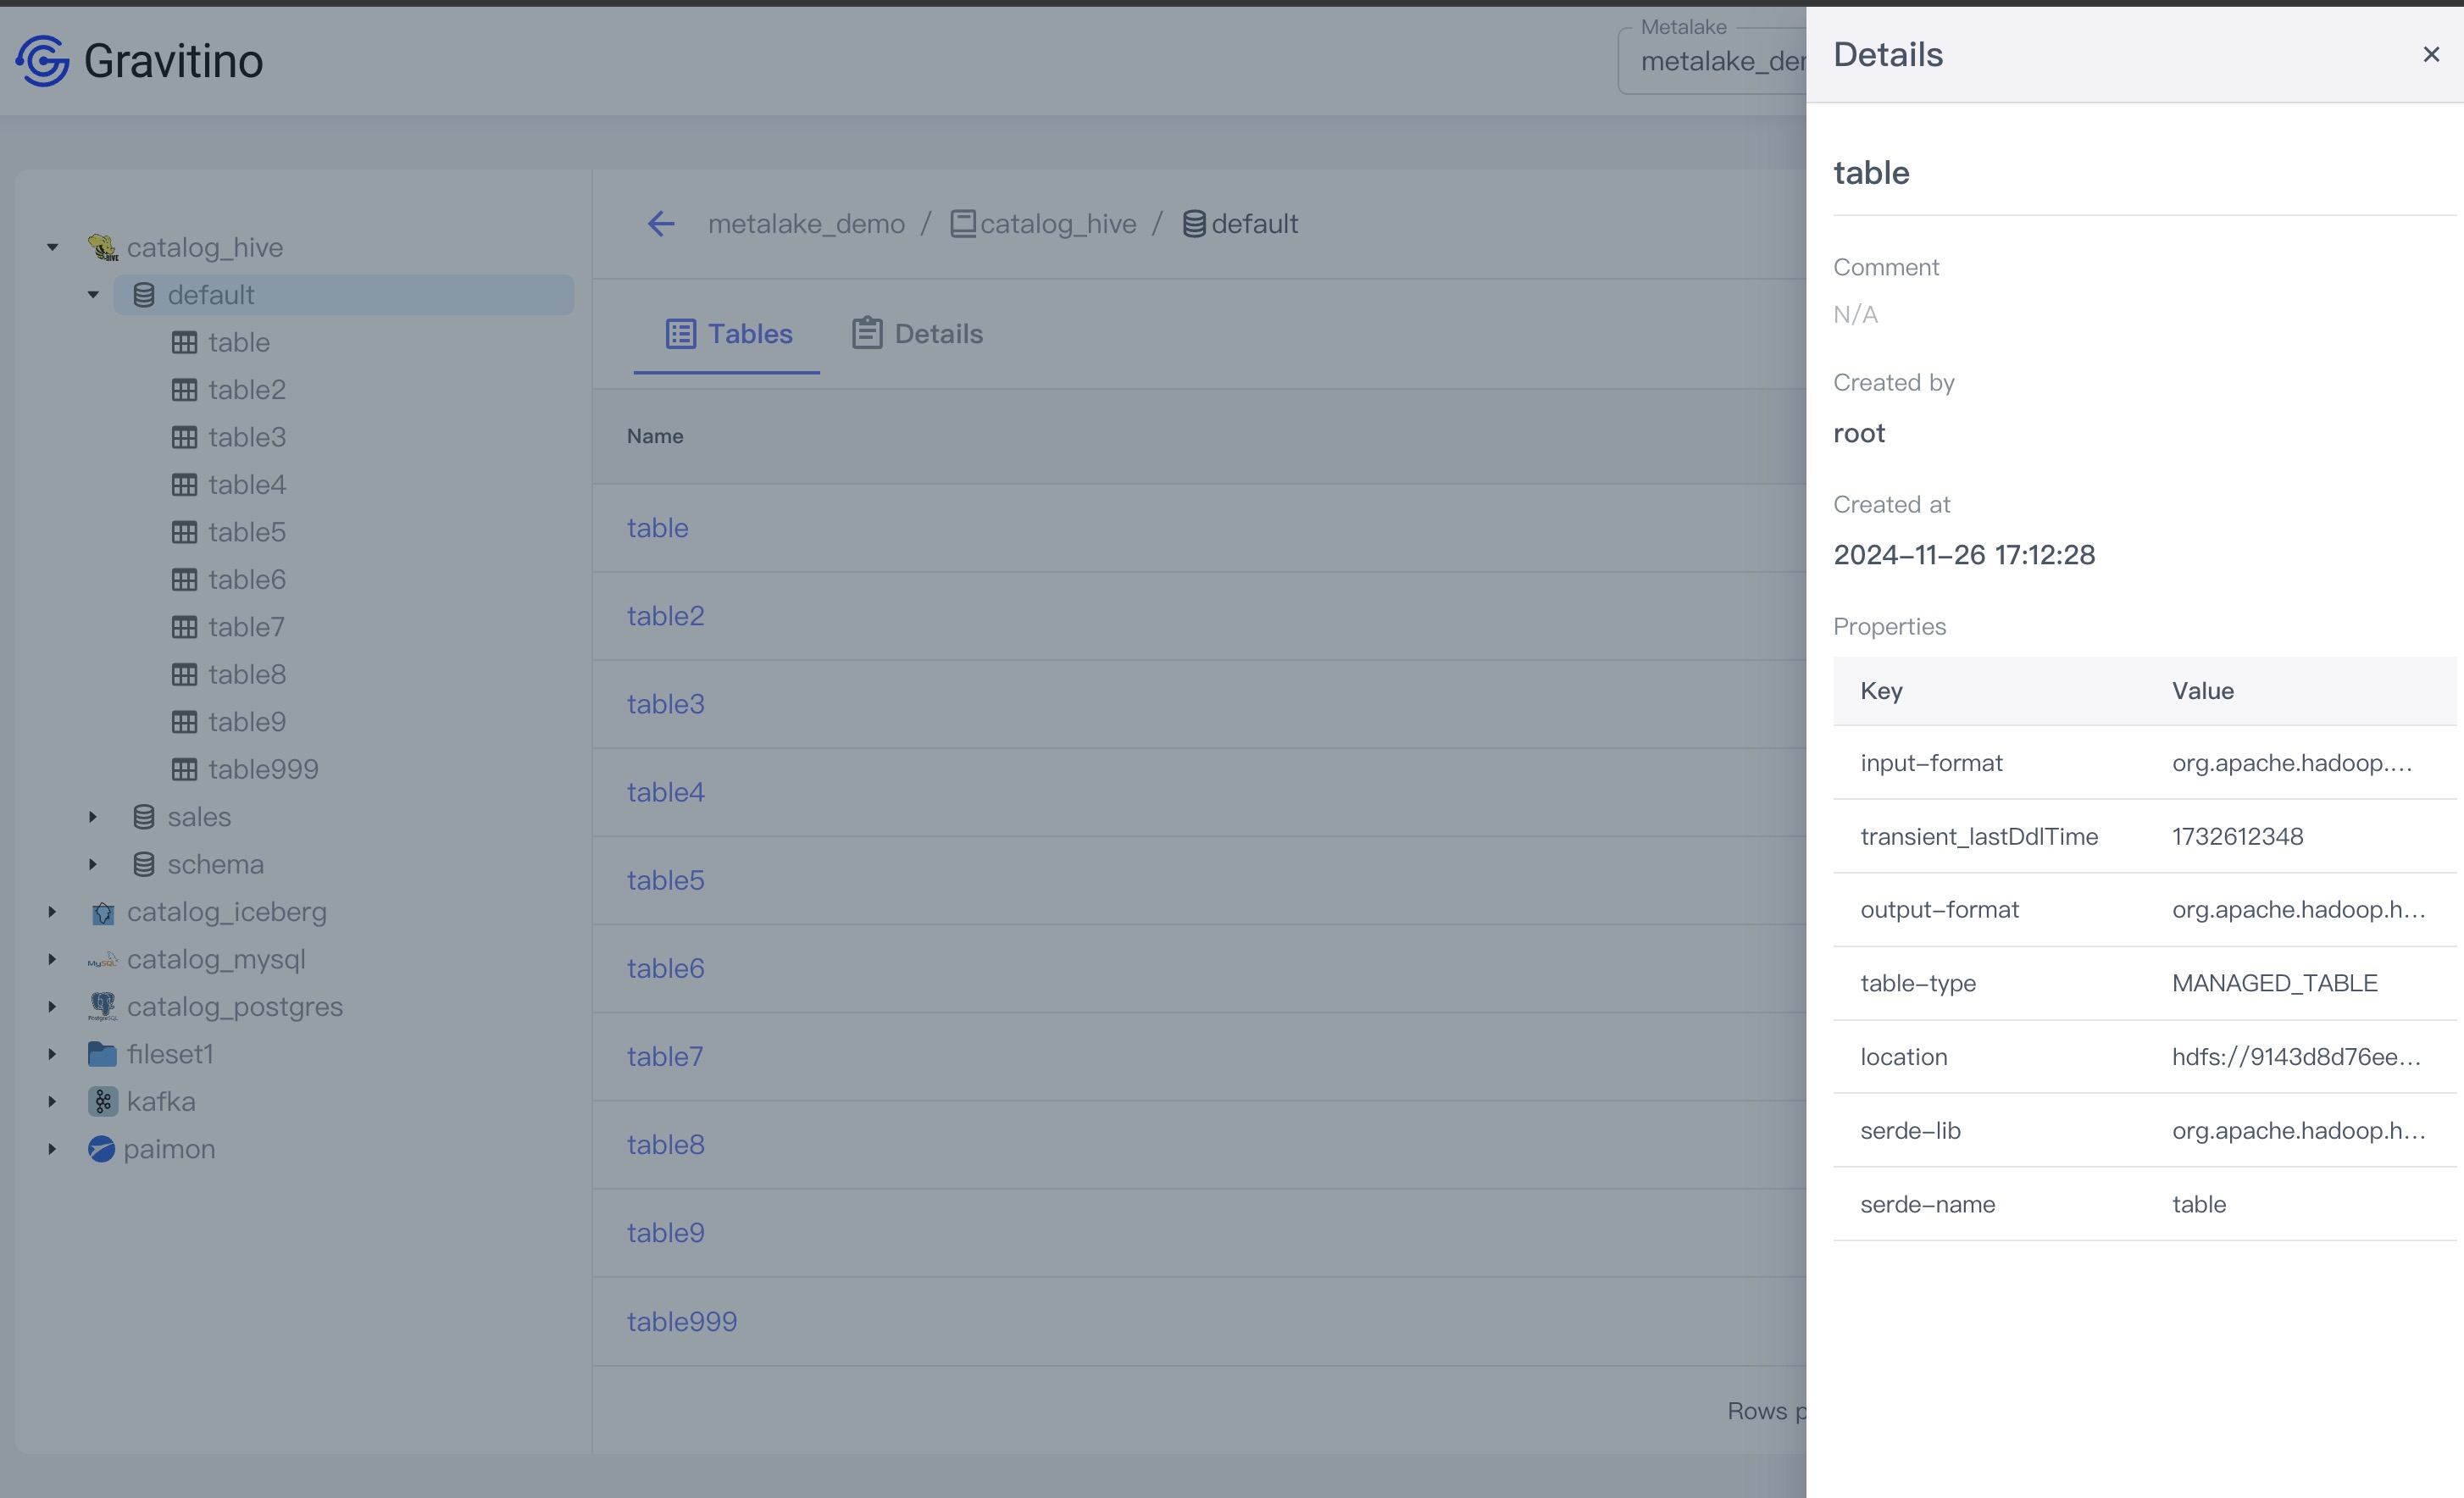Click the fileset1 folder icon
Viewport: 2464px width, 1498px height.
[102, 1054]
